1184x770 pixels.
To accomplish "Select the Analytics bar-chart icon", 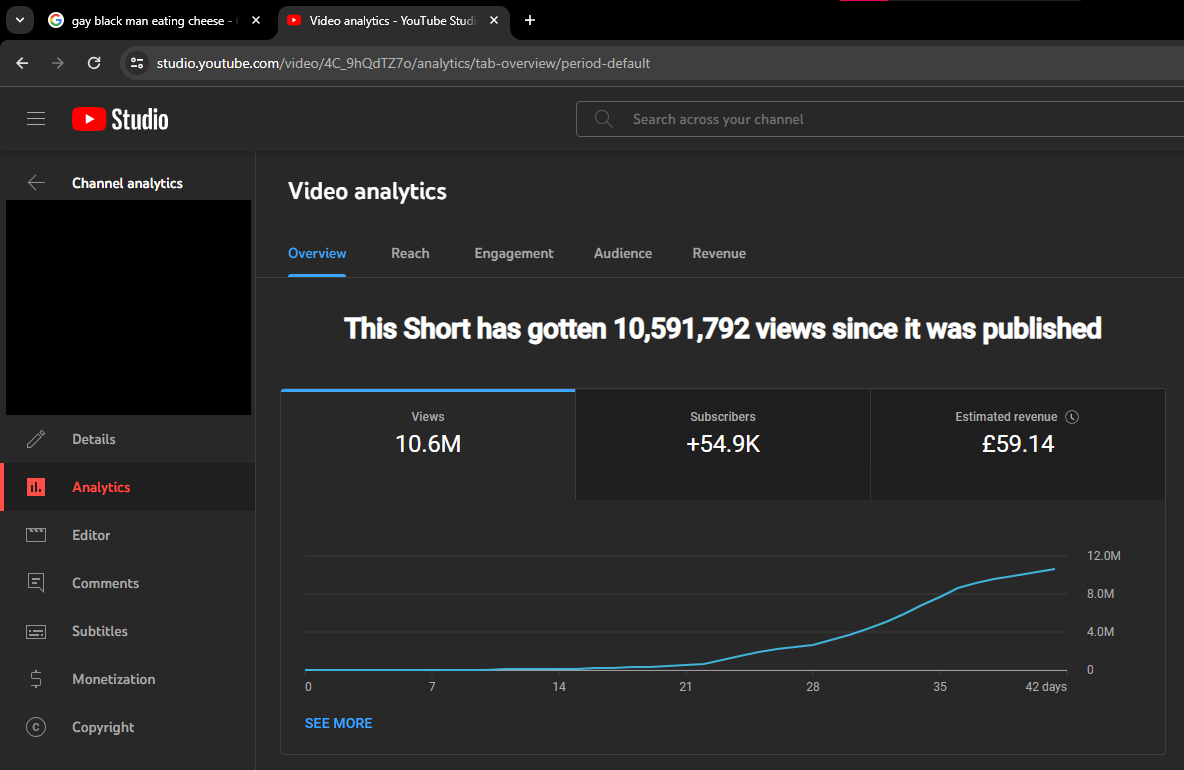I will click(x=36, y=487).
